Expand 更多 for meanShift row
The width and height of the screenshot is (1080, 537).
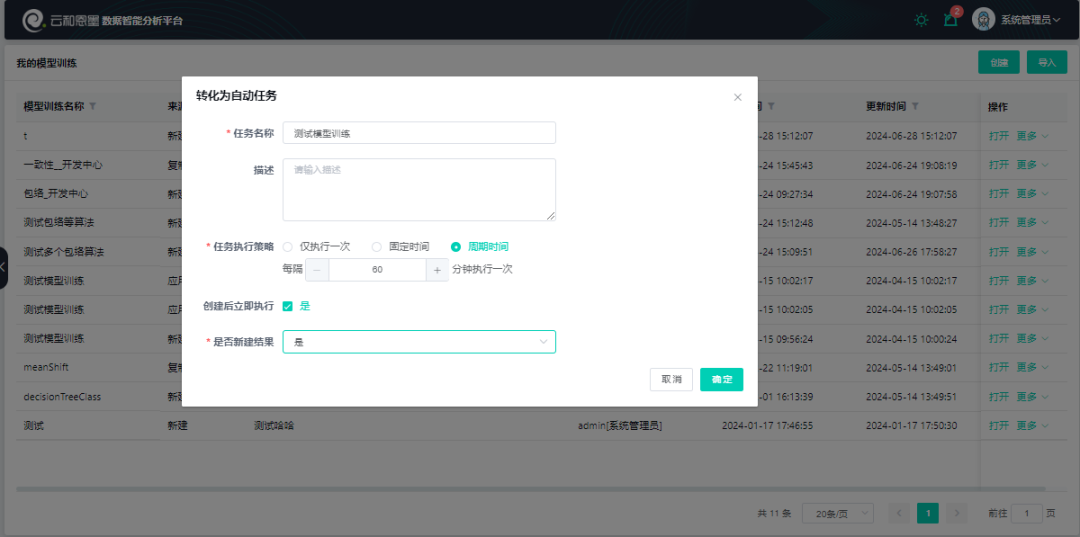[1032, 367]
